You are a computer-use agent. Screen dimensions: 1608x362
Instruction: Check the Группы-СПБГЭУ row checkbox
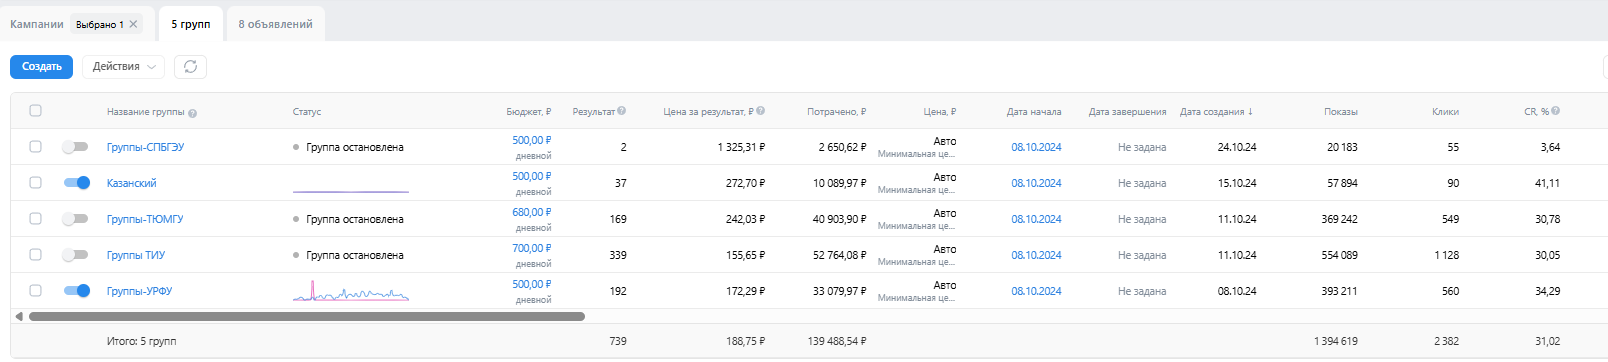click(35, 147)
